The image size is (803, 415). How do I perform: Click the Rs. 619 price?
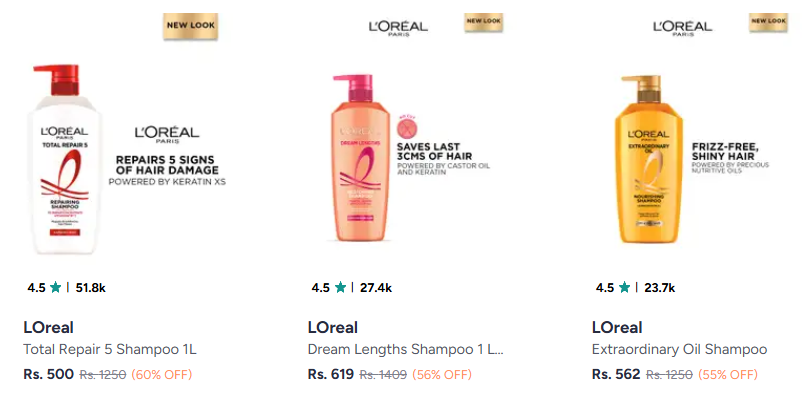coord(332,375)
